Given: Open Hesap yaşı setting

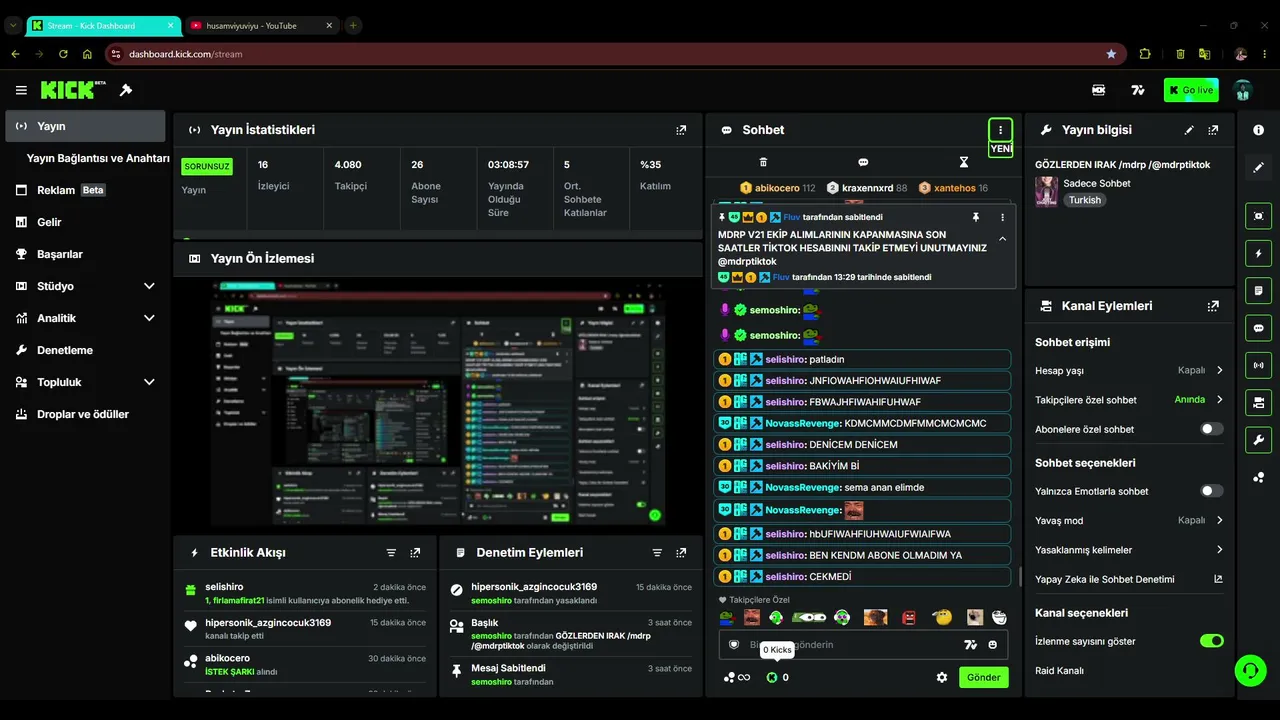Looking at the screenshot, I should (1129, 370).
